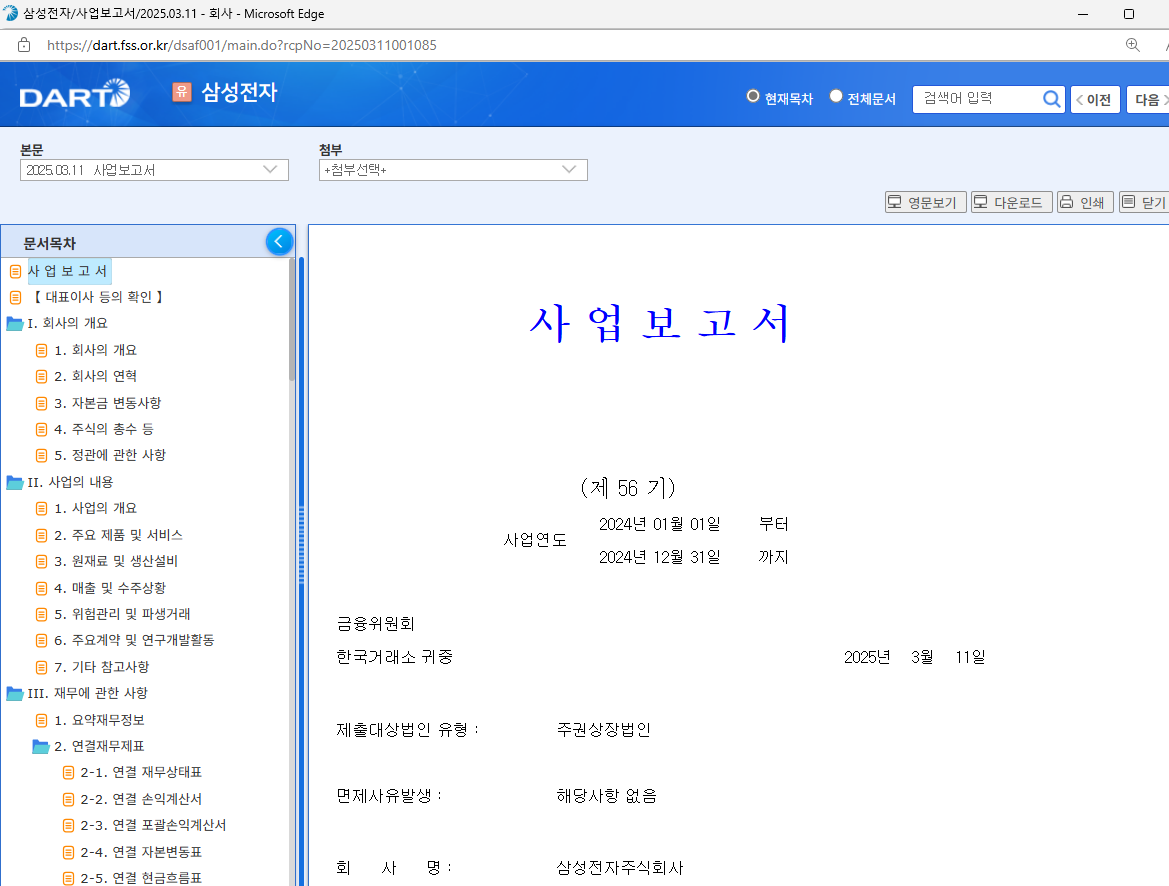Click document icon beside 1. 사업의 개요
Screen dimensions: 1169x886
(x=42, y=509)
